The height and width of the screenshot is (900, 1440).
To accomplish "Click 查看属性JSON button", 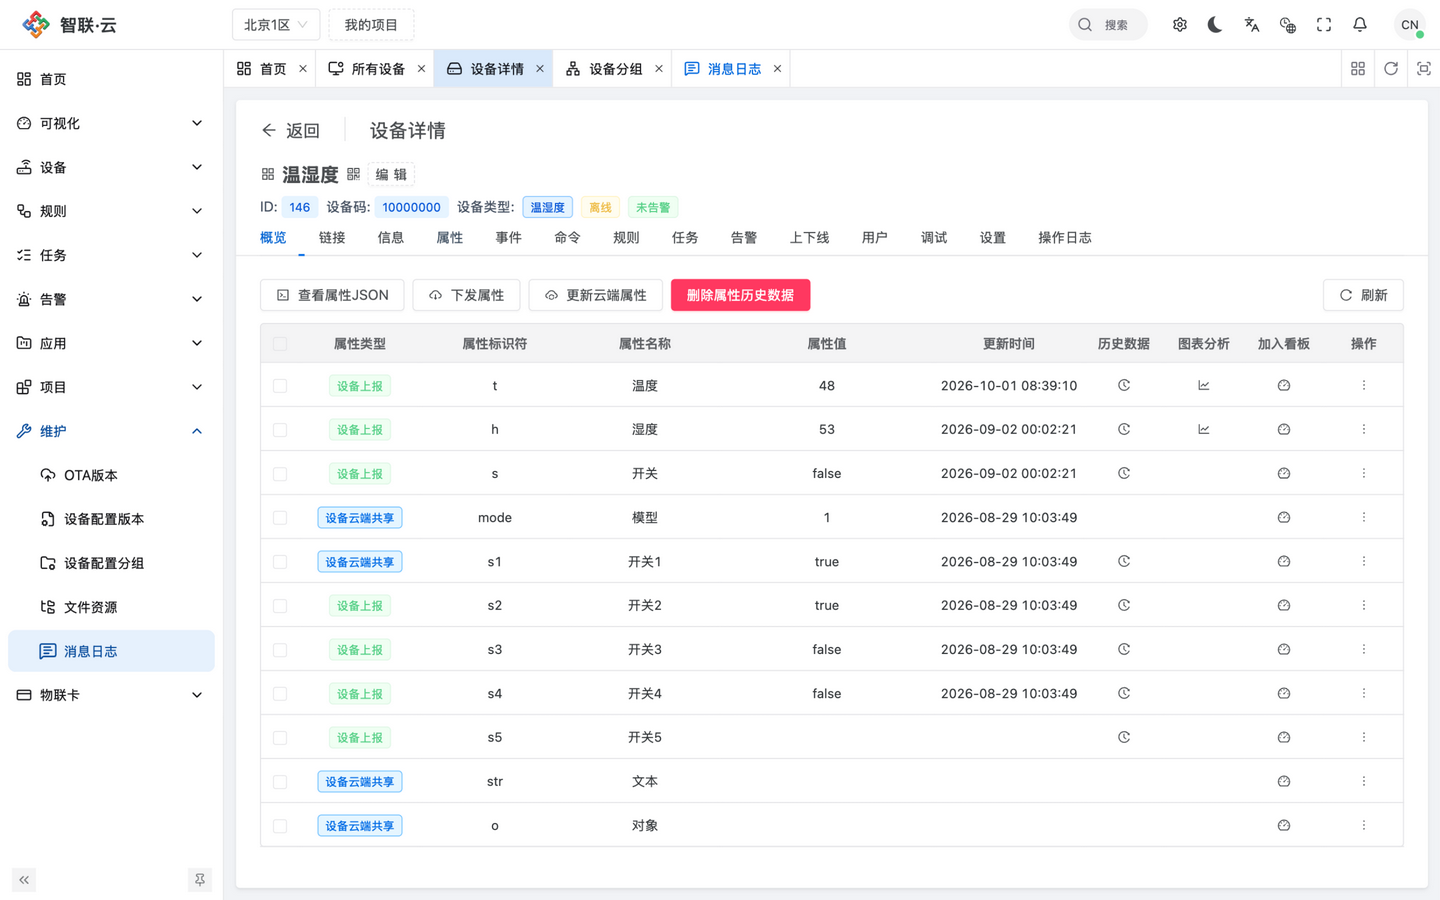I will pos(332,295).
